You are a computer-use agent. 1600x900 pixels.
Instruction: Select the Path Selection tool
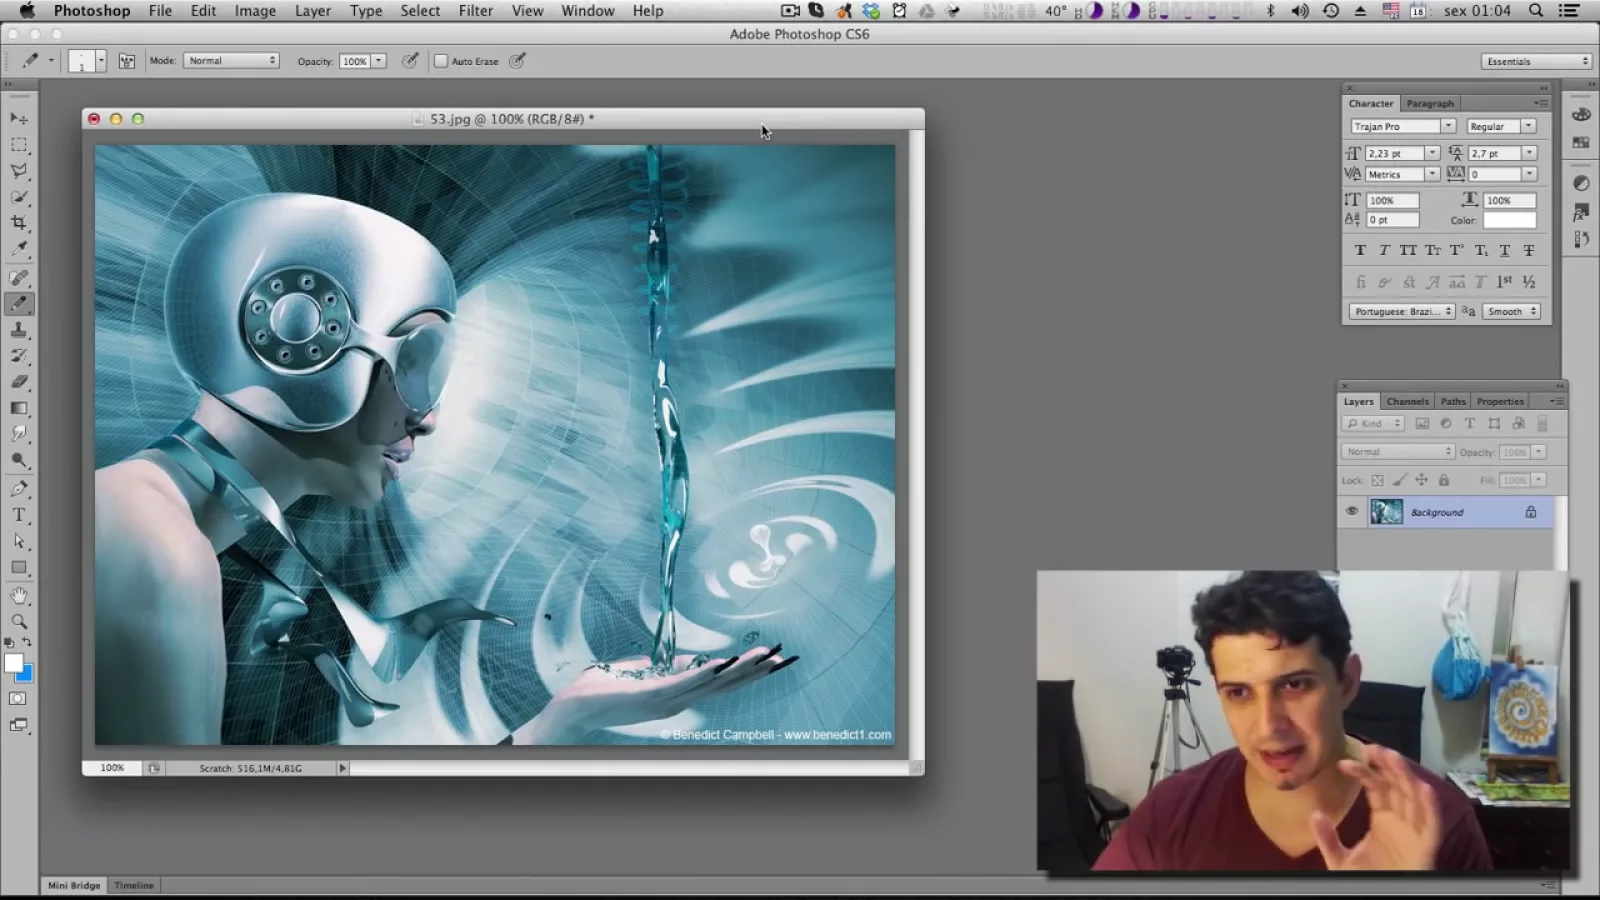pos(19,541)
